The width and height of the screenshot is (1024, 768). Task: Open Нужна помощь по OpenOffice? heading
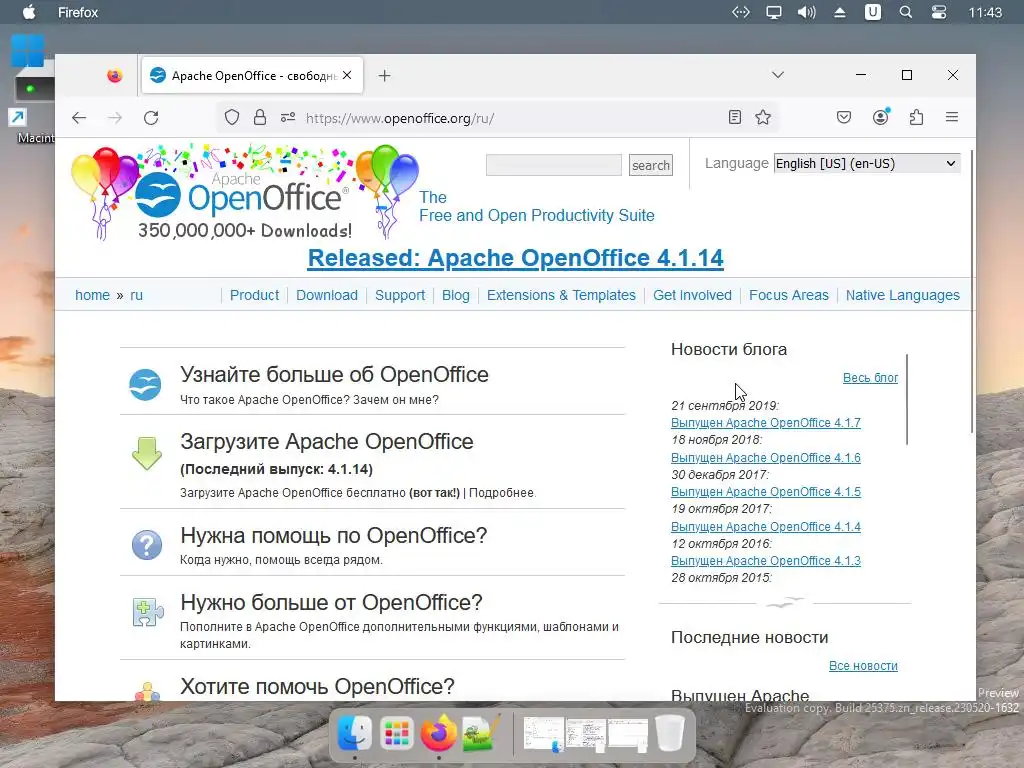pyautogui.click(x=334, y=536)
